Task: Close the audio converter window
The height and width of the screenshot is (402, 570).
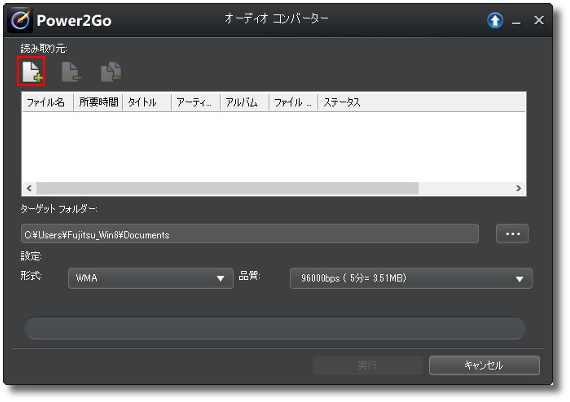Action: pyautogui.click(x=539, y=20)
